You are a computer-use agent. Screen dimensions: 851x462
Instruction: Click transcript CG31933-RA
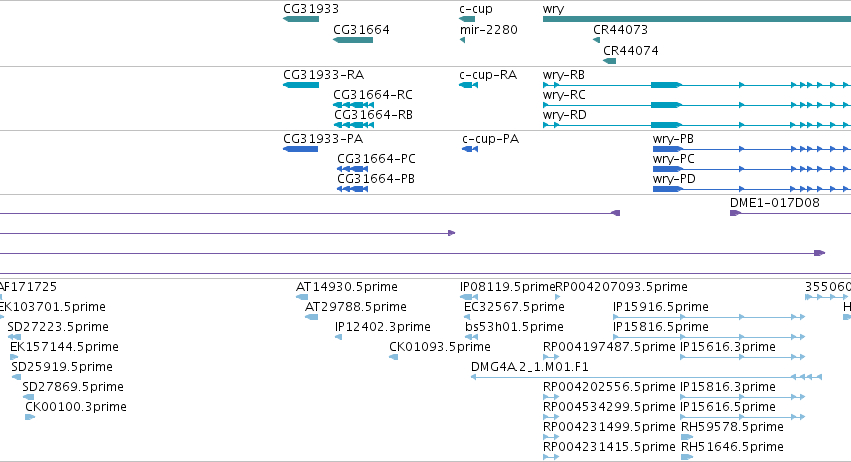coord(301,85)
